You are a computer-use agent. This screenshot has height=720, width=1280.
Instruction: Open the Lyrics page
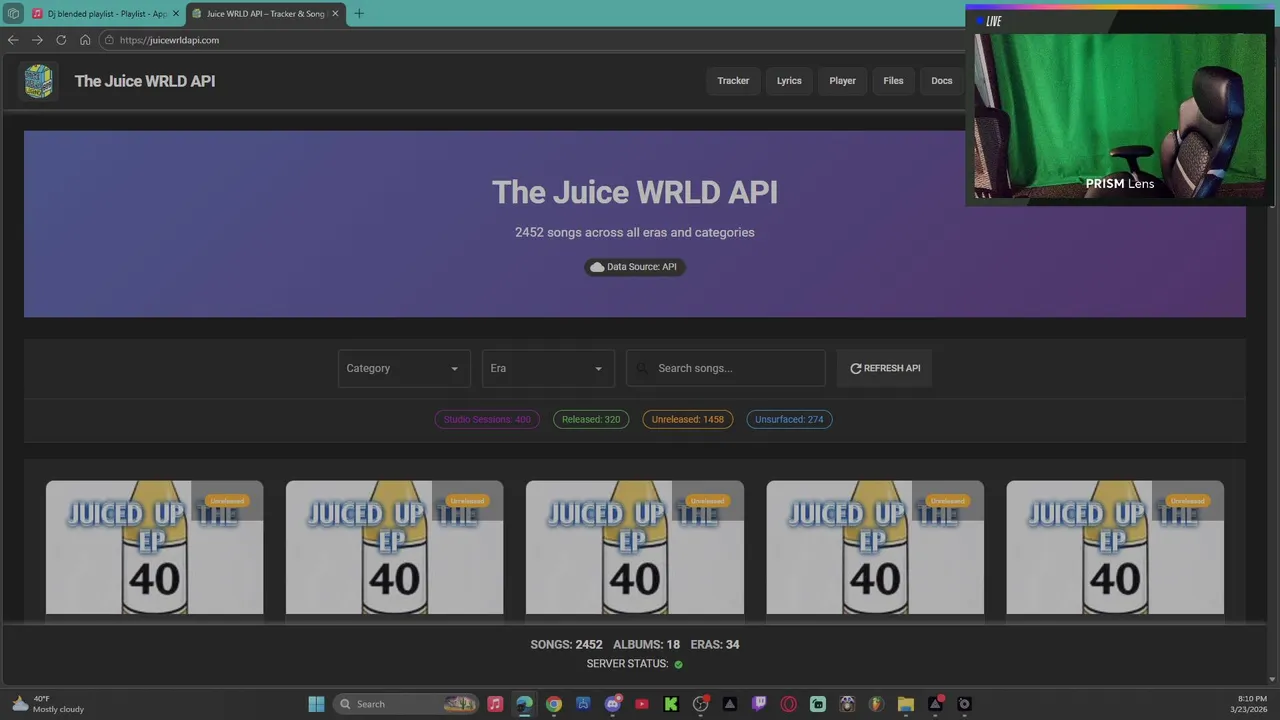click(x=789, y=81)
